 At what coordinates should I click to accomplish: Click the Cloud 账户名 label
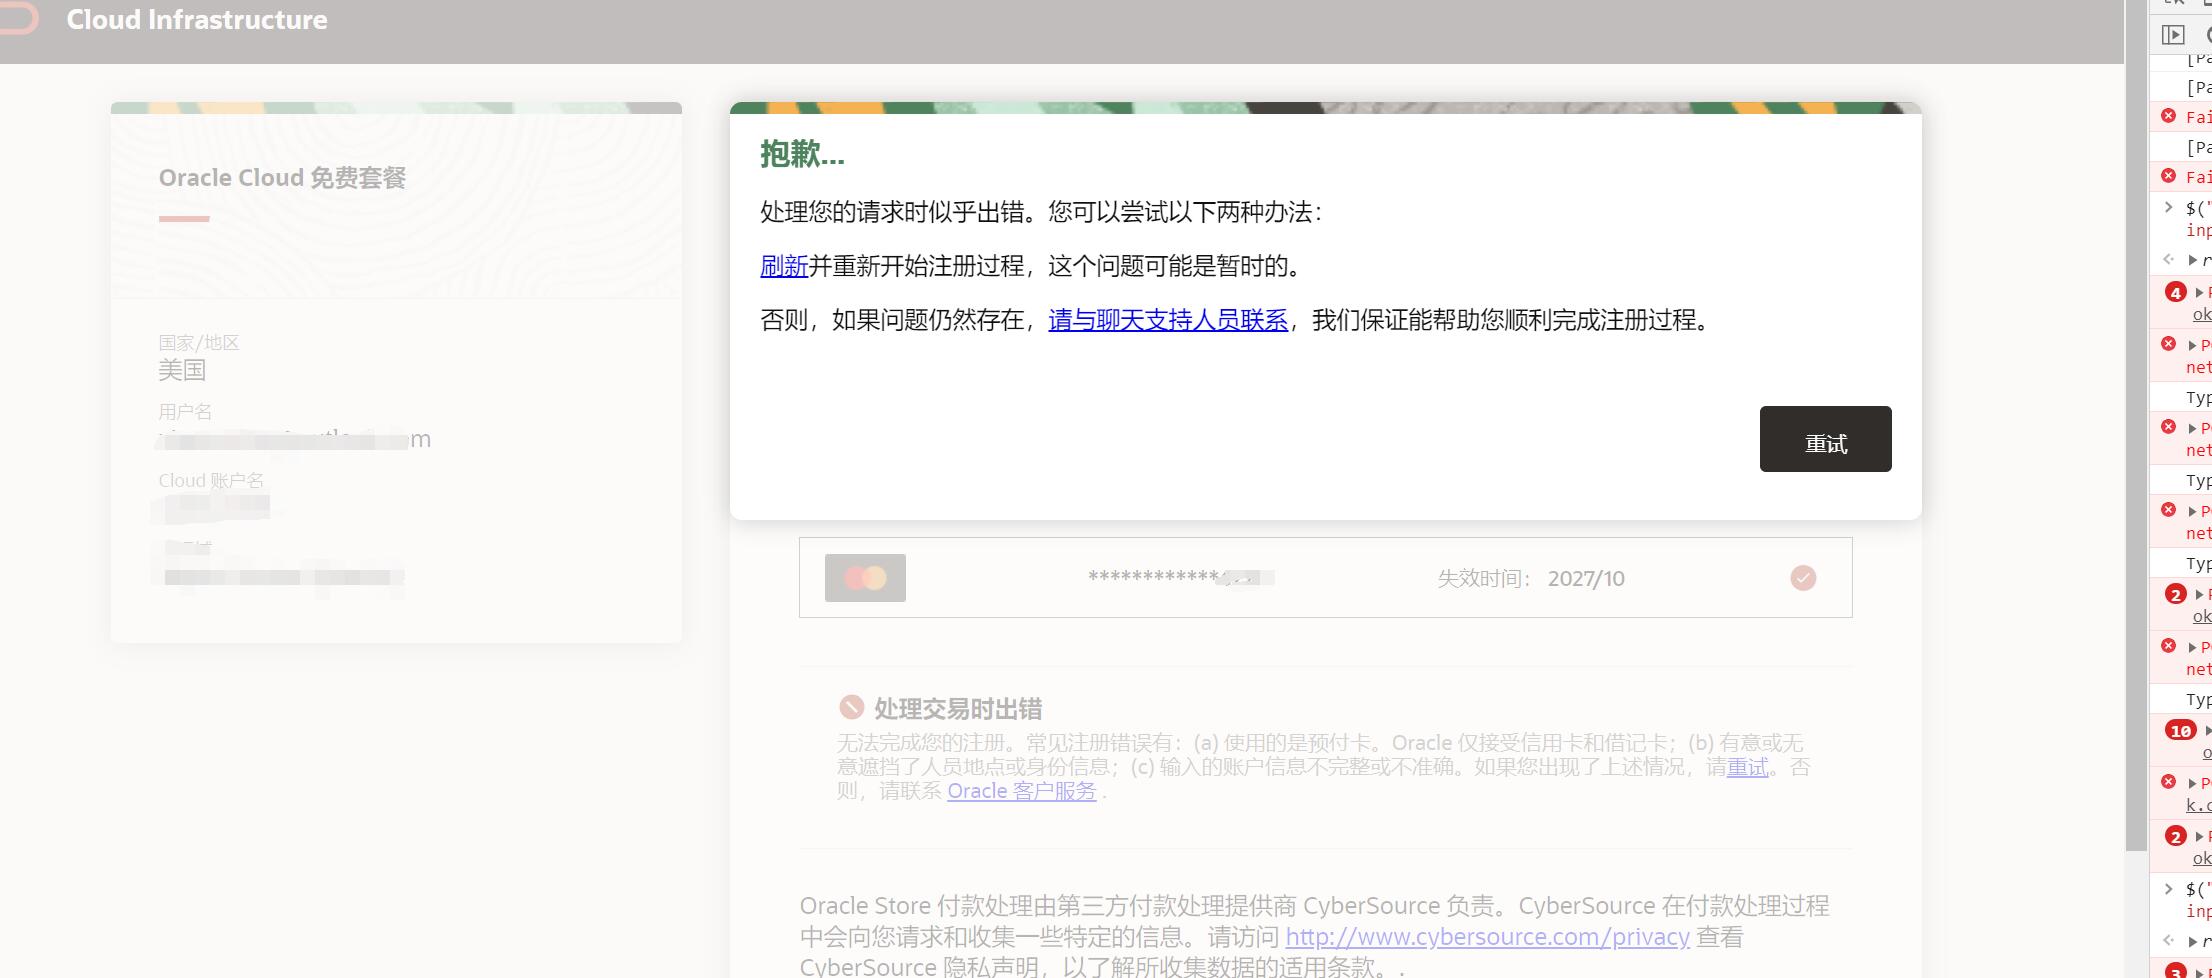[211, 481]
